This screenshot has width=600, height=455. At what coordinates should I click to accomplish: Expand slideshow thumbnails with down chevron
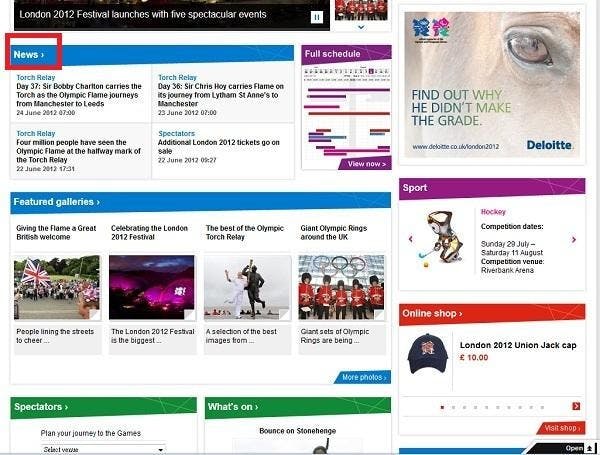click(361, 27)
